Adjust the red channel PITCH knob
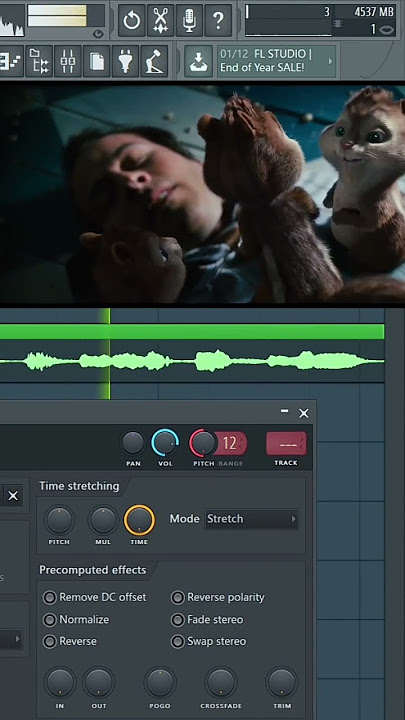Image resolution: width=405 pixels, height=720 pixels. [x=203, y=443]
